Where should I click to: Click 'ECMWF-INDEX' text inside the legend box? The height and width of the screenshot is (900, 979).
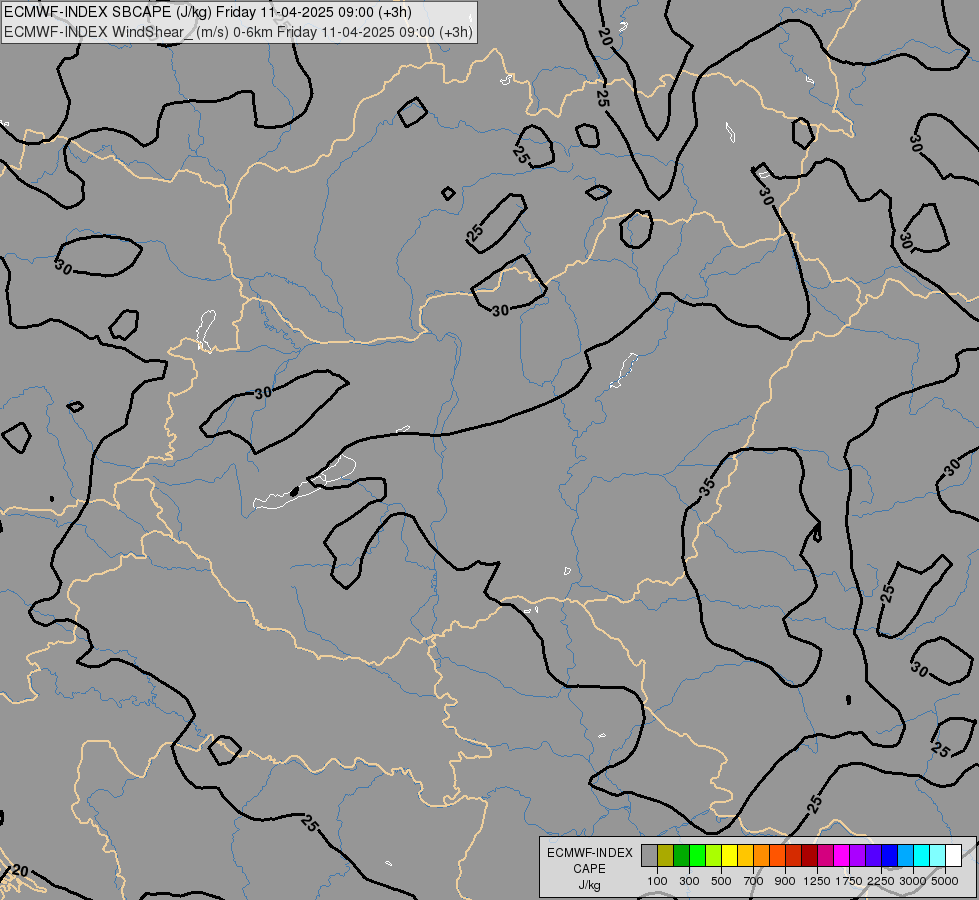[x=589, y=853]
